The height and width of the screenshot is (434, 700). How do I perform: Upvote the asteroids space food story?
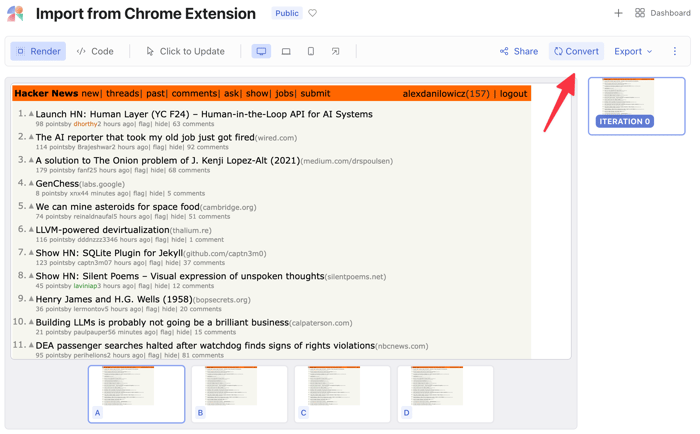pyautogui.click(x=31, y=206)
